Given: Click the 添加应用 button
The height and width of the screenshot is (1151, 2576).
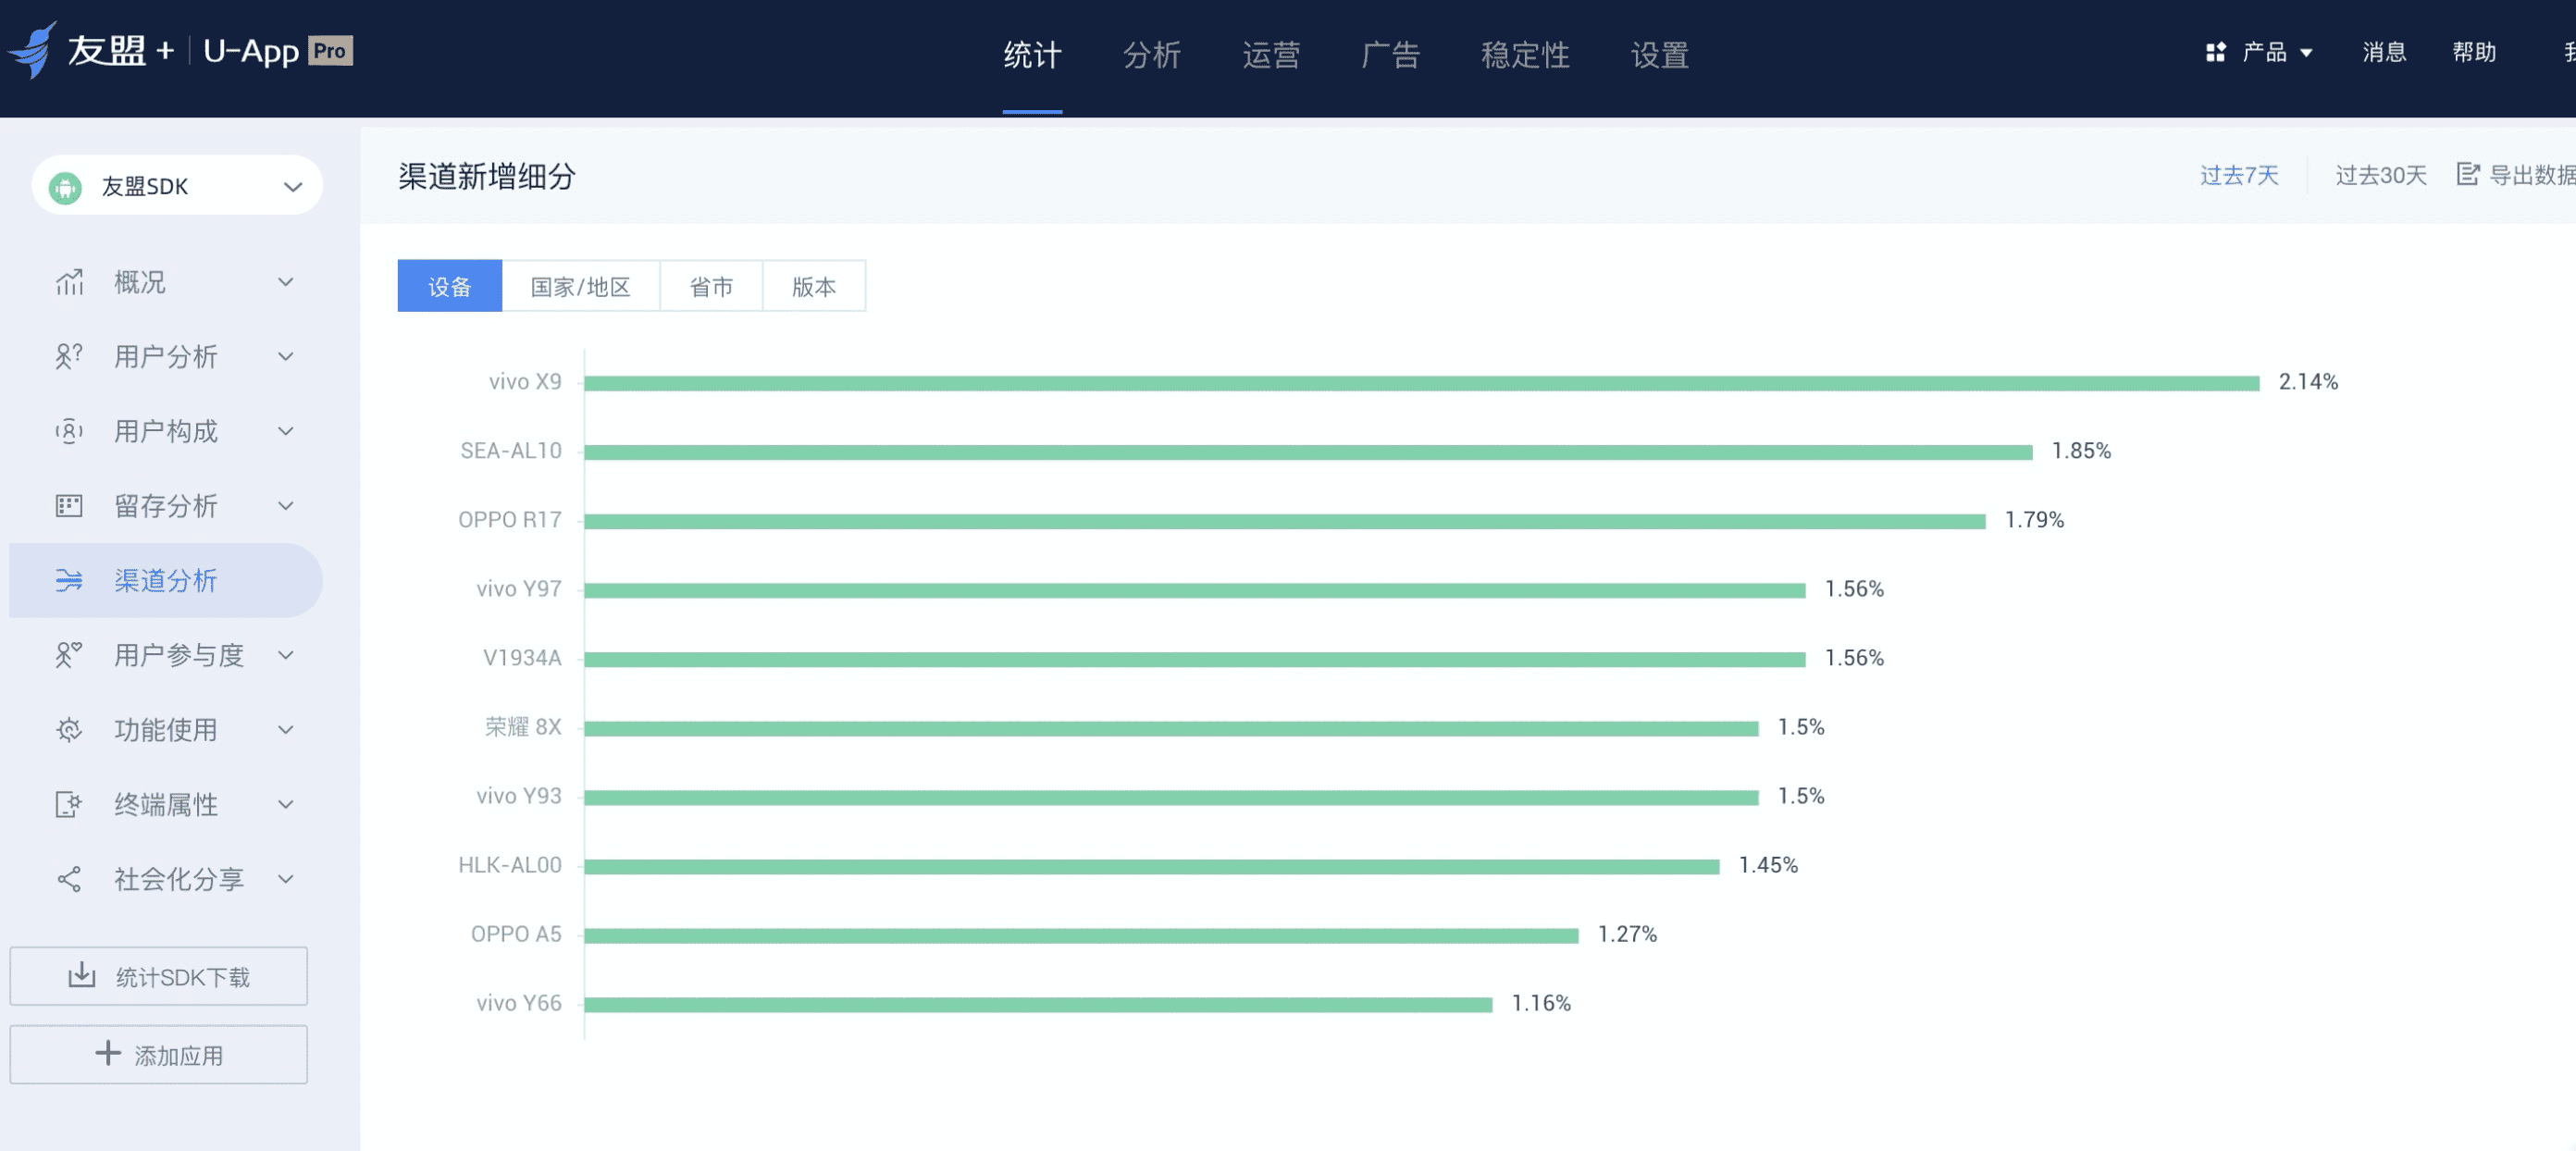Looking at the screenshot, I should pyautogui.click(x=159, y=1054).
